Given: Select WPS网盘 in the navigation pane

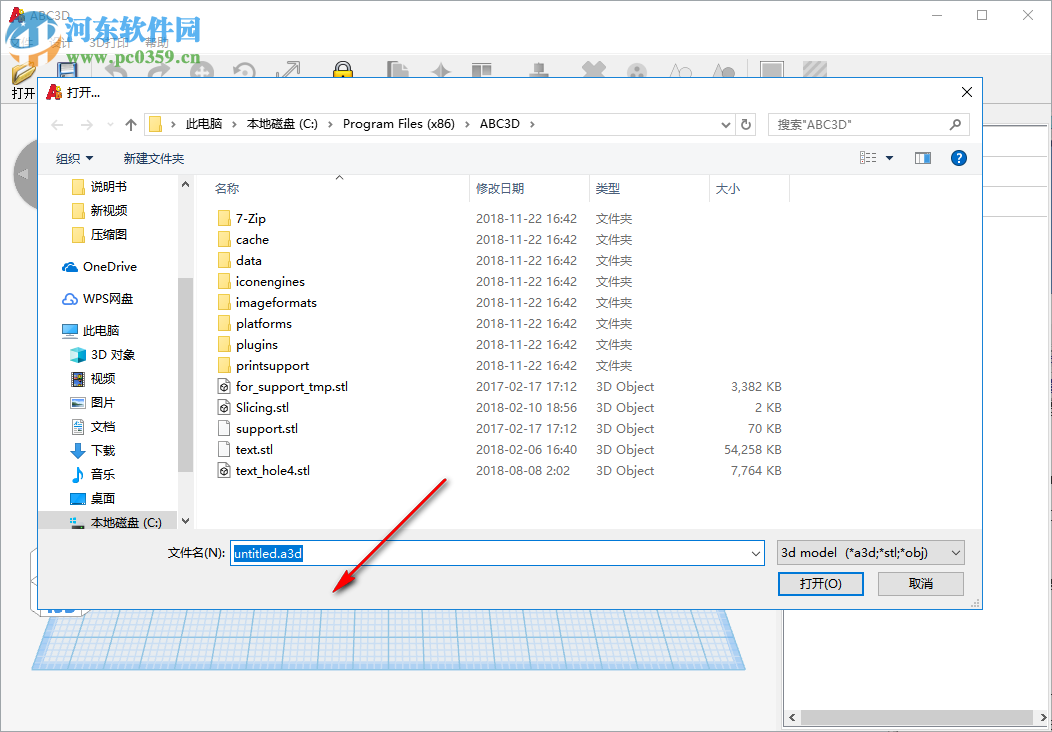Looking at the screenshot, I should click(98, 299).
